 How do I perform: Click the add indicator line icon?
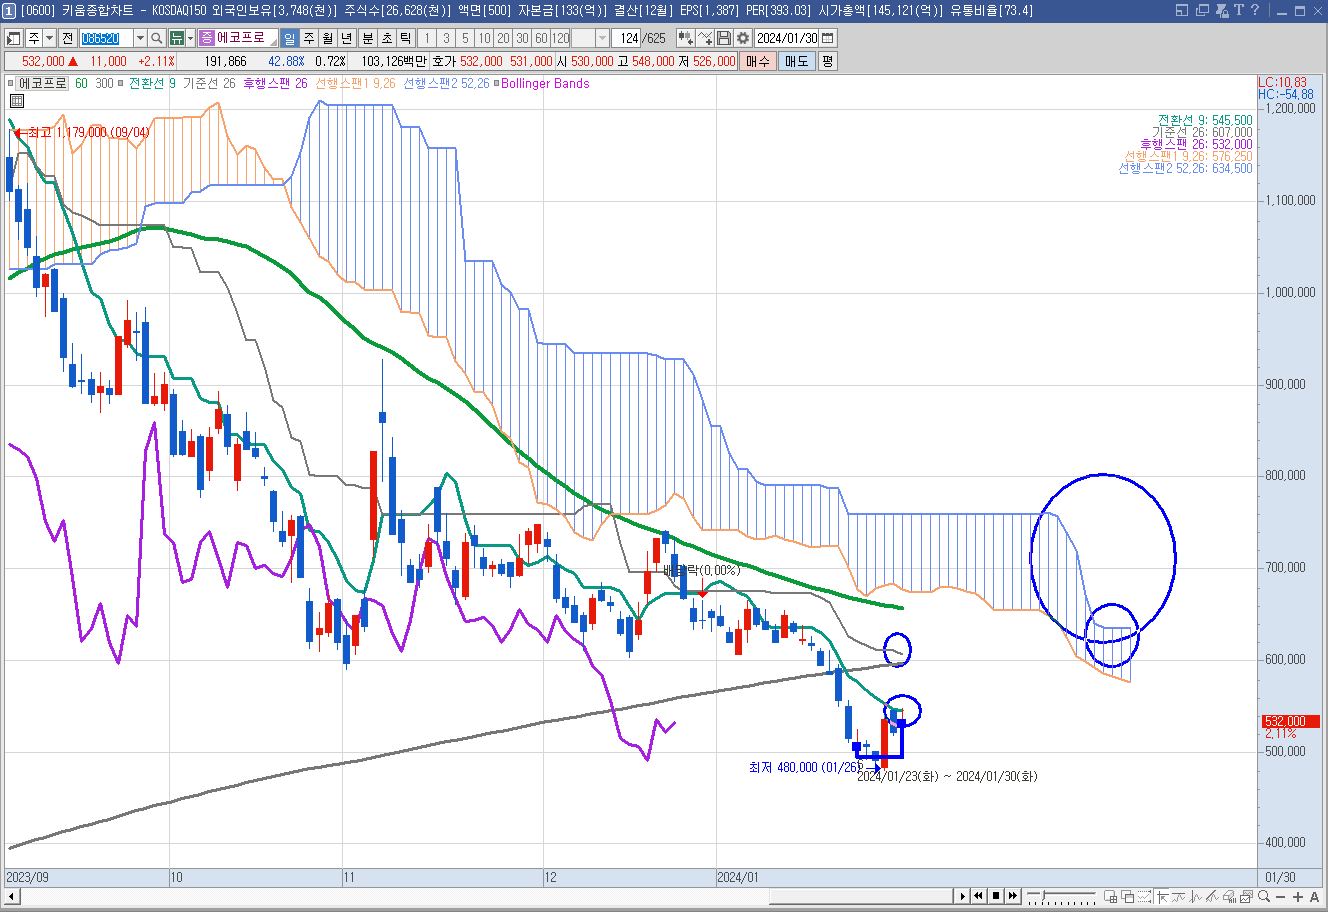click(704, 38)
